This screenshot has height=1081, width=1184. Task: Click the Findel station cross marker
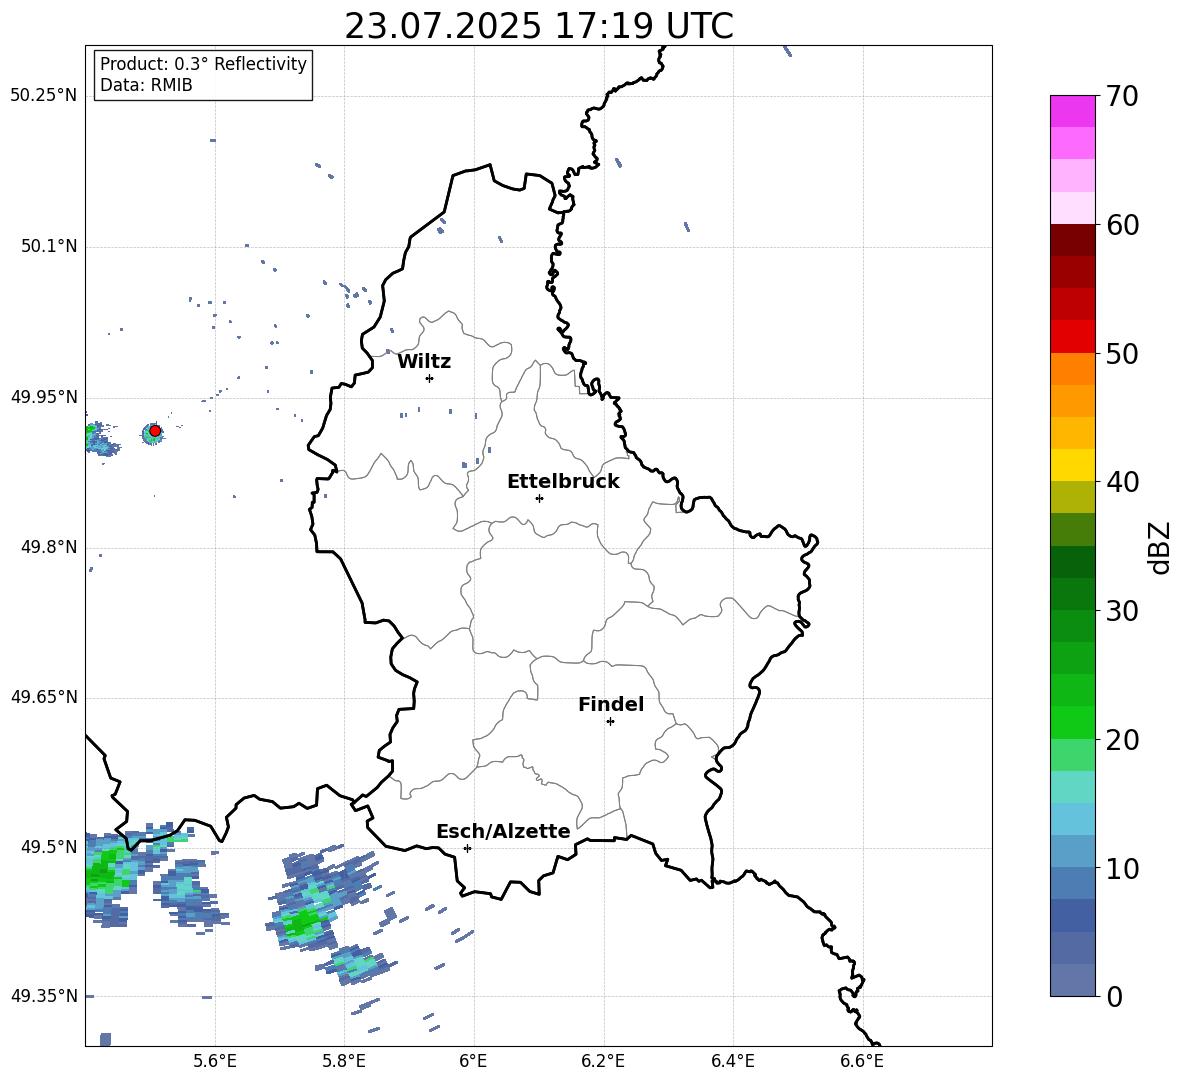coord(610,722)
